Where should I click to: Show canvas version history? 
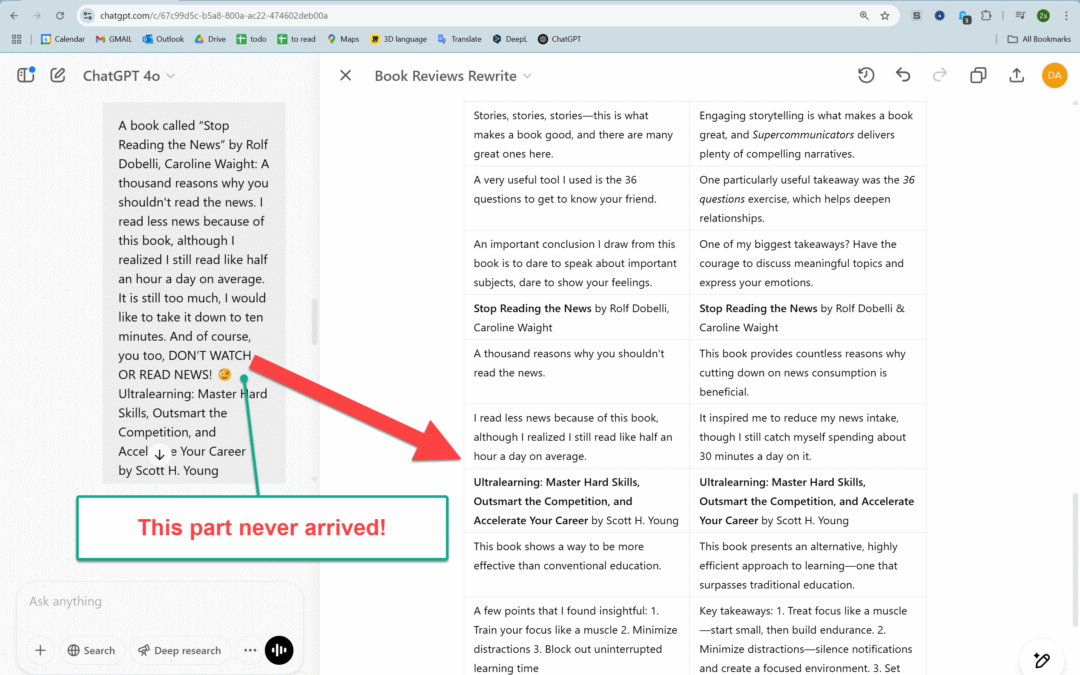(866, 76)
